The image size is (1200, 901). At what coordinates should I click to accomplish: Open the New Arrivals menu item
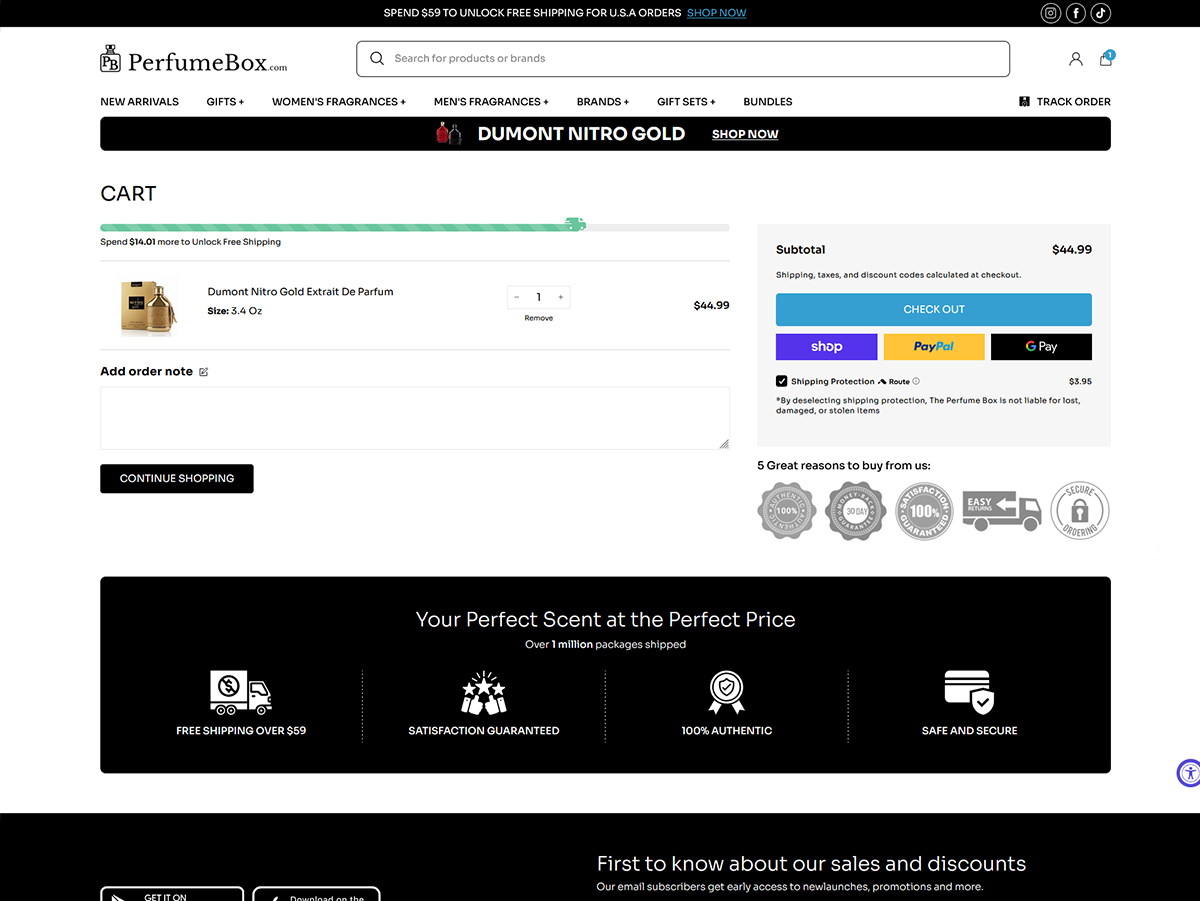(x=140, y=102)
